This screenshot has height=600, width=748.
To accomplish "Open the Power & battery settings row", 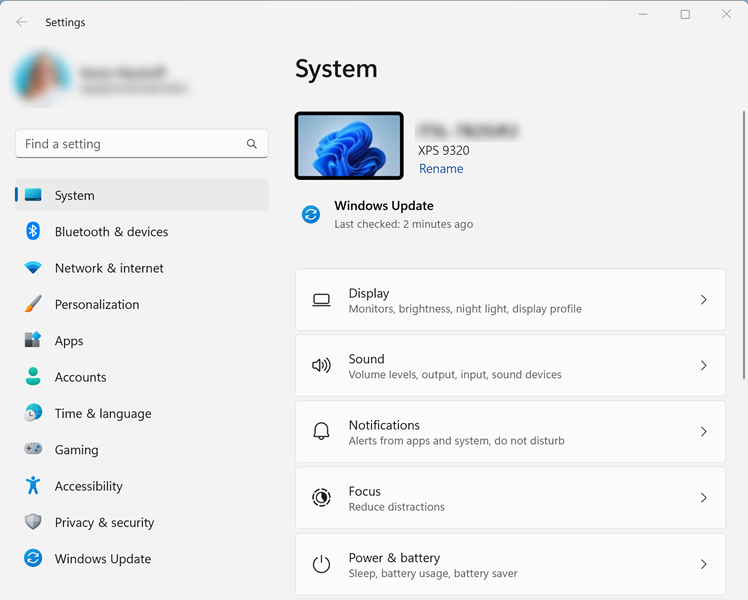I will pos(510,565).
